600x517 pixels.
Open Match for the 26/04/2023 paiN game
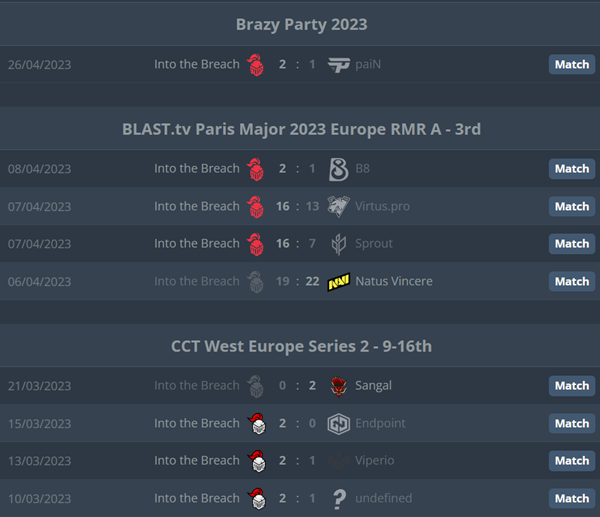pyautogui.click(x=572, y=64)
